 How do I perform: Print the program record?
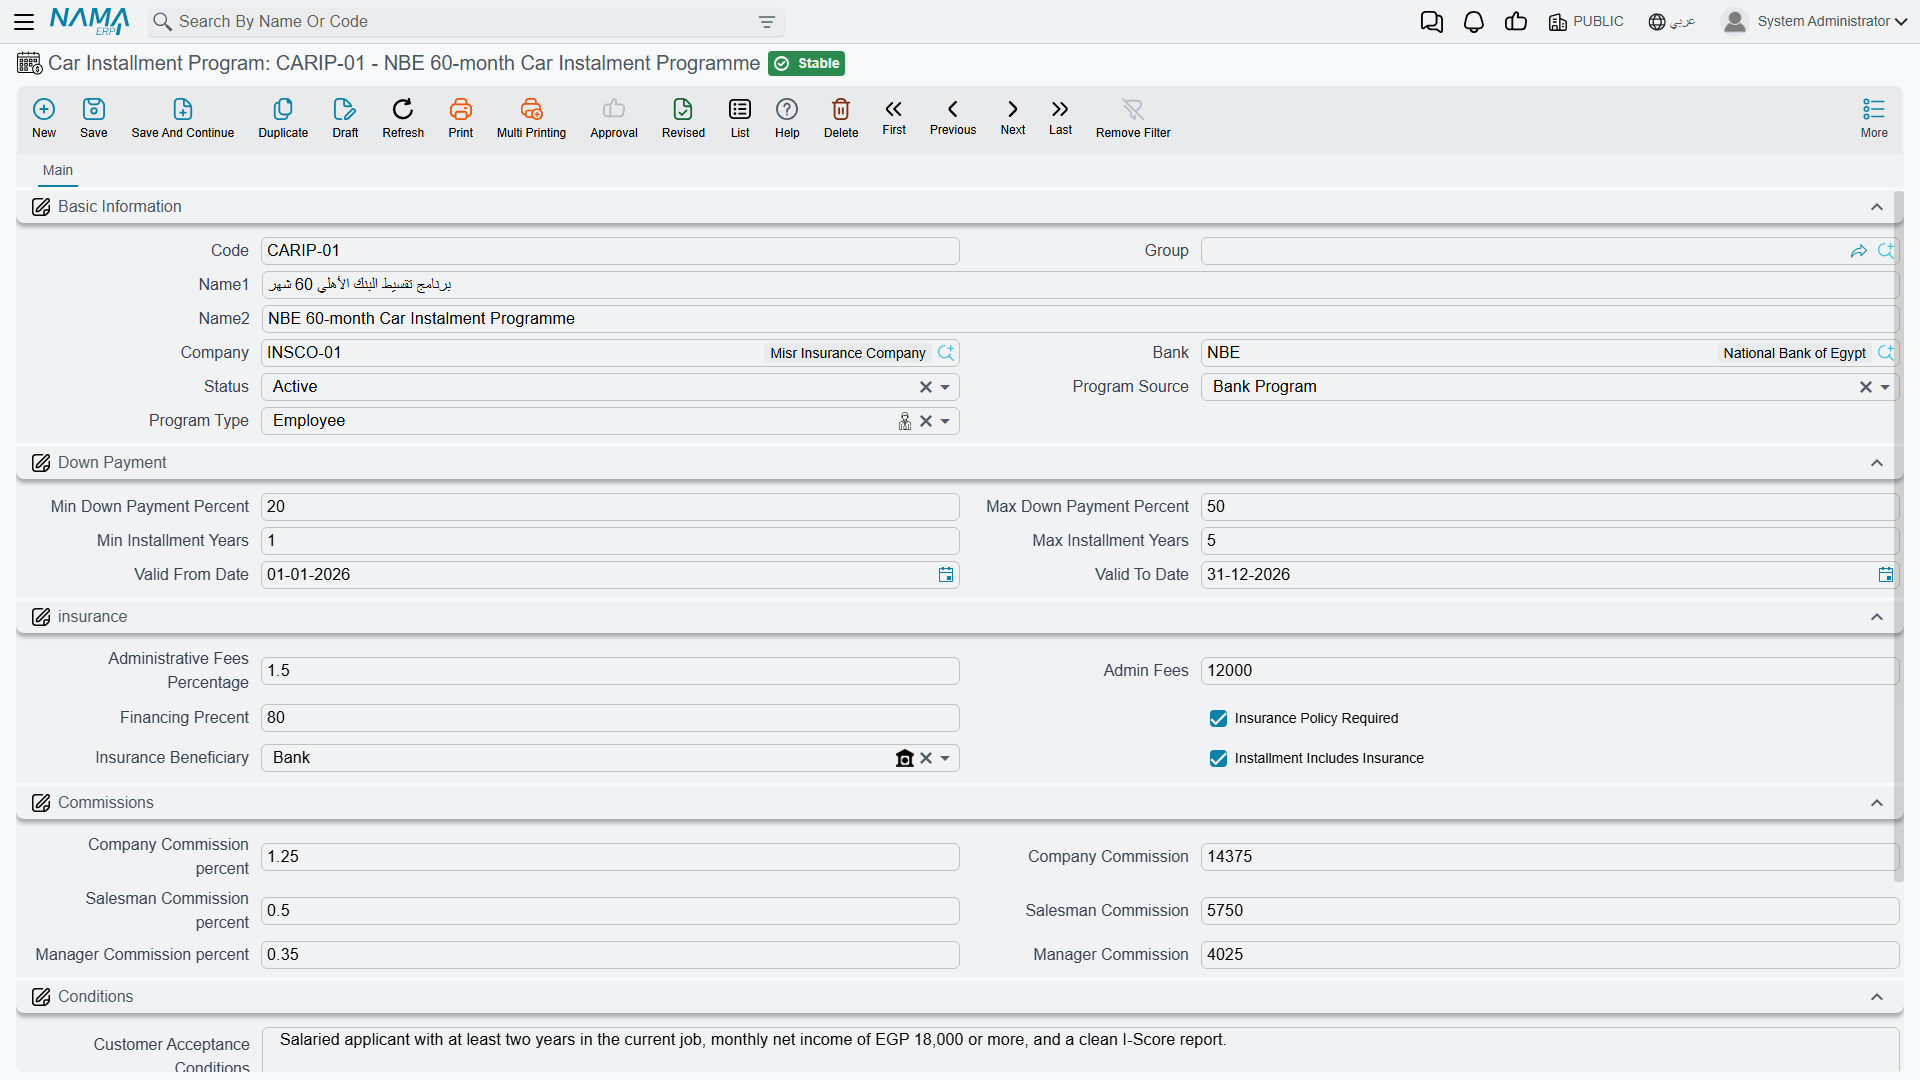[x=461, y=118]
